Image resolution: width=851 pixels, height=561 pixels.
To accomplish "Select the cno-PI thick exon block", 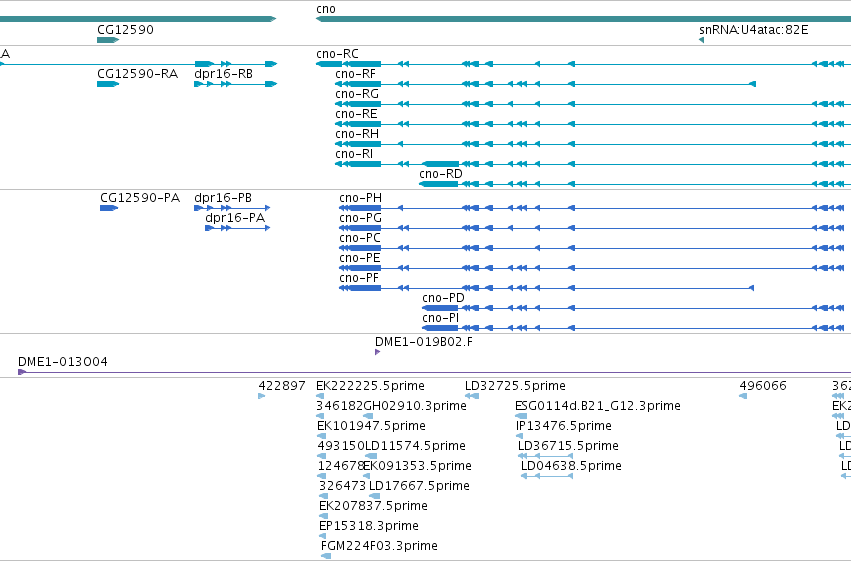I will click(440, 328).
